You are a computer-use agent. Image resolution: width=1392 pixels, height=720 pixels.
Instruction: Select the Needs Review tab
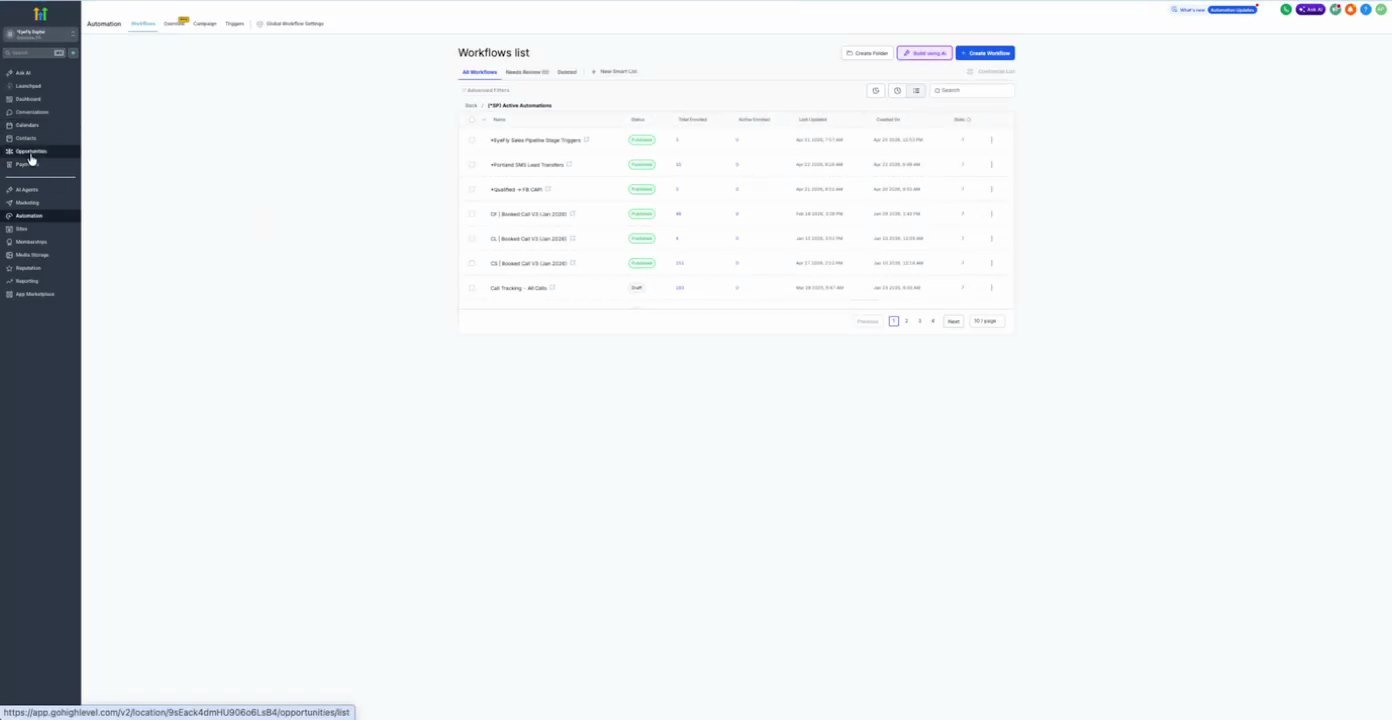[x=527, y=72]
